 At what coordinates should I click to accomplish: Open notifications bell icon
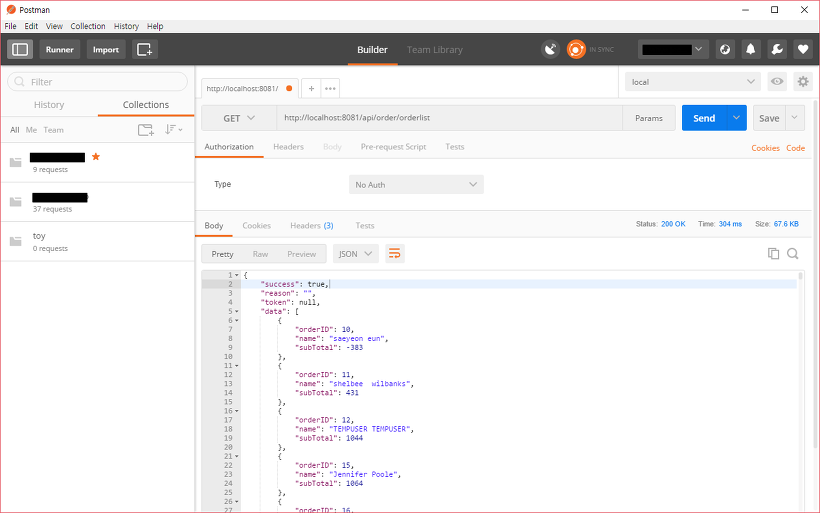pos(750,50)
